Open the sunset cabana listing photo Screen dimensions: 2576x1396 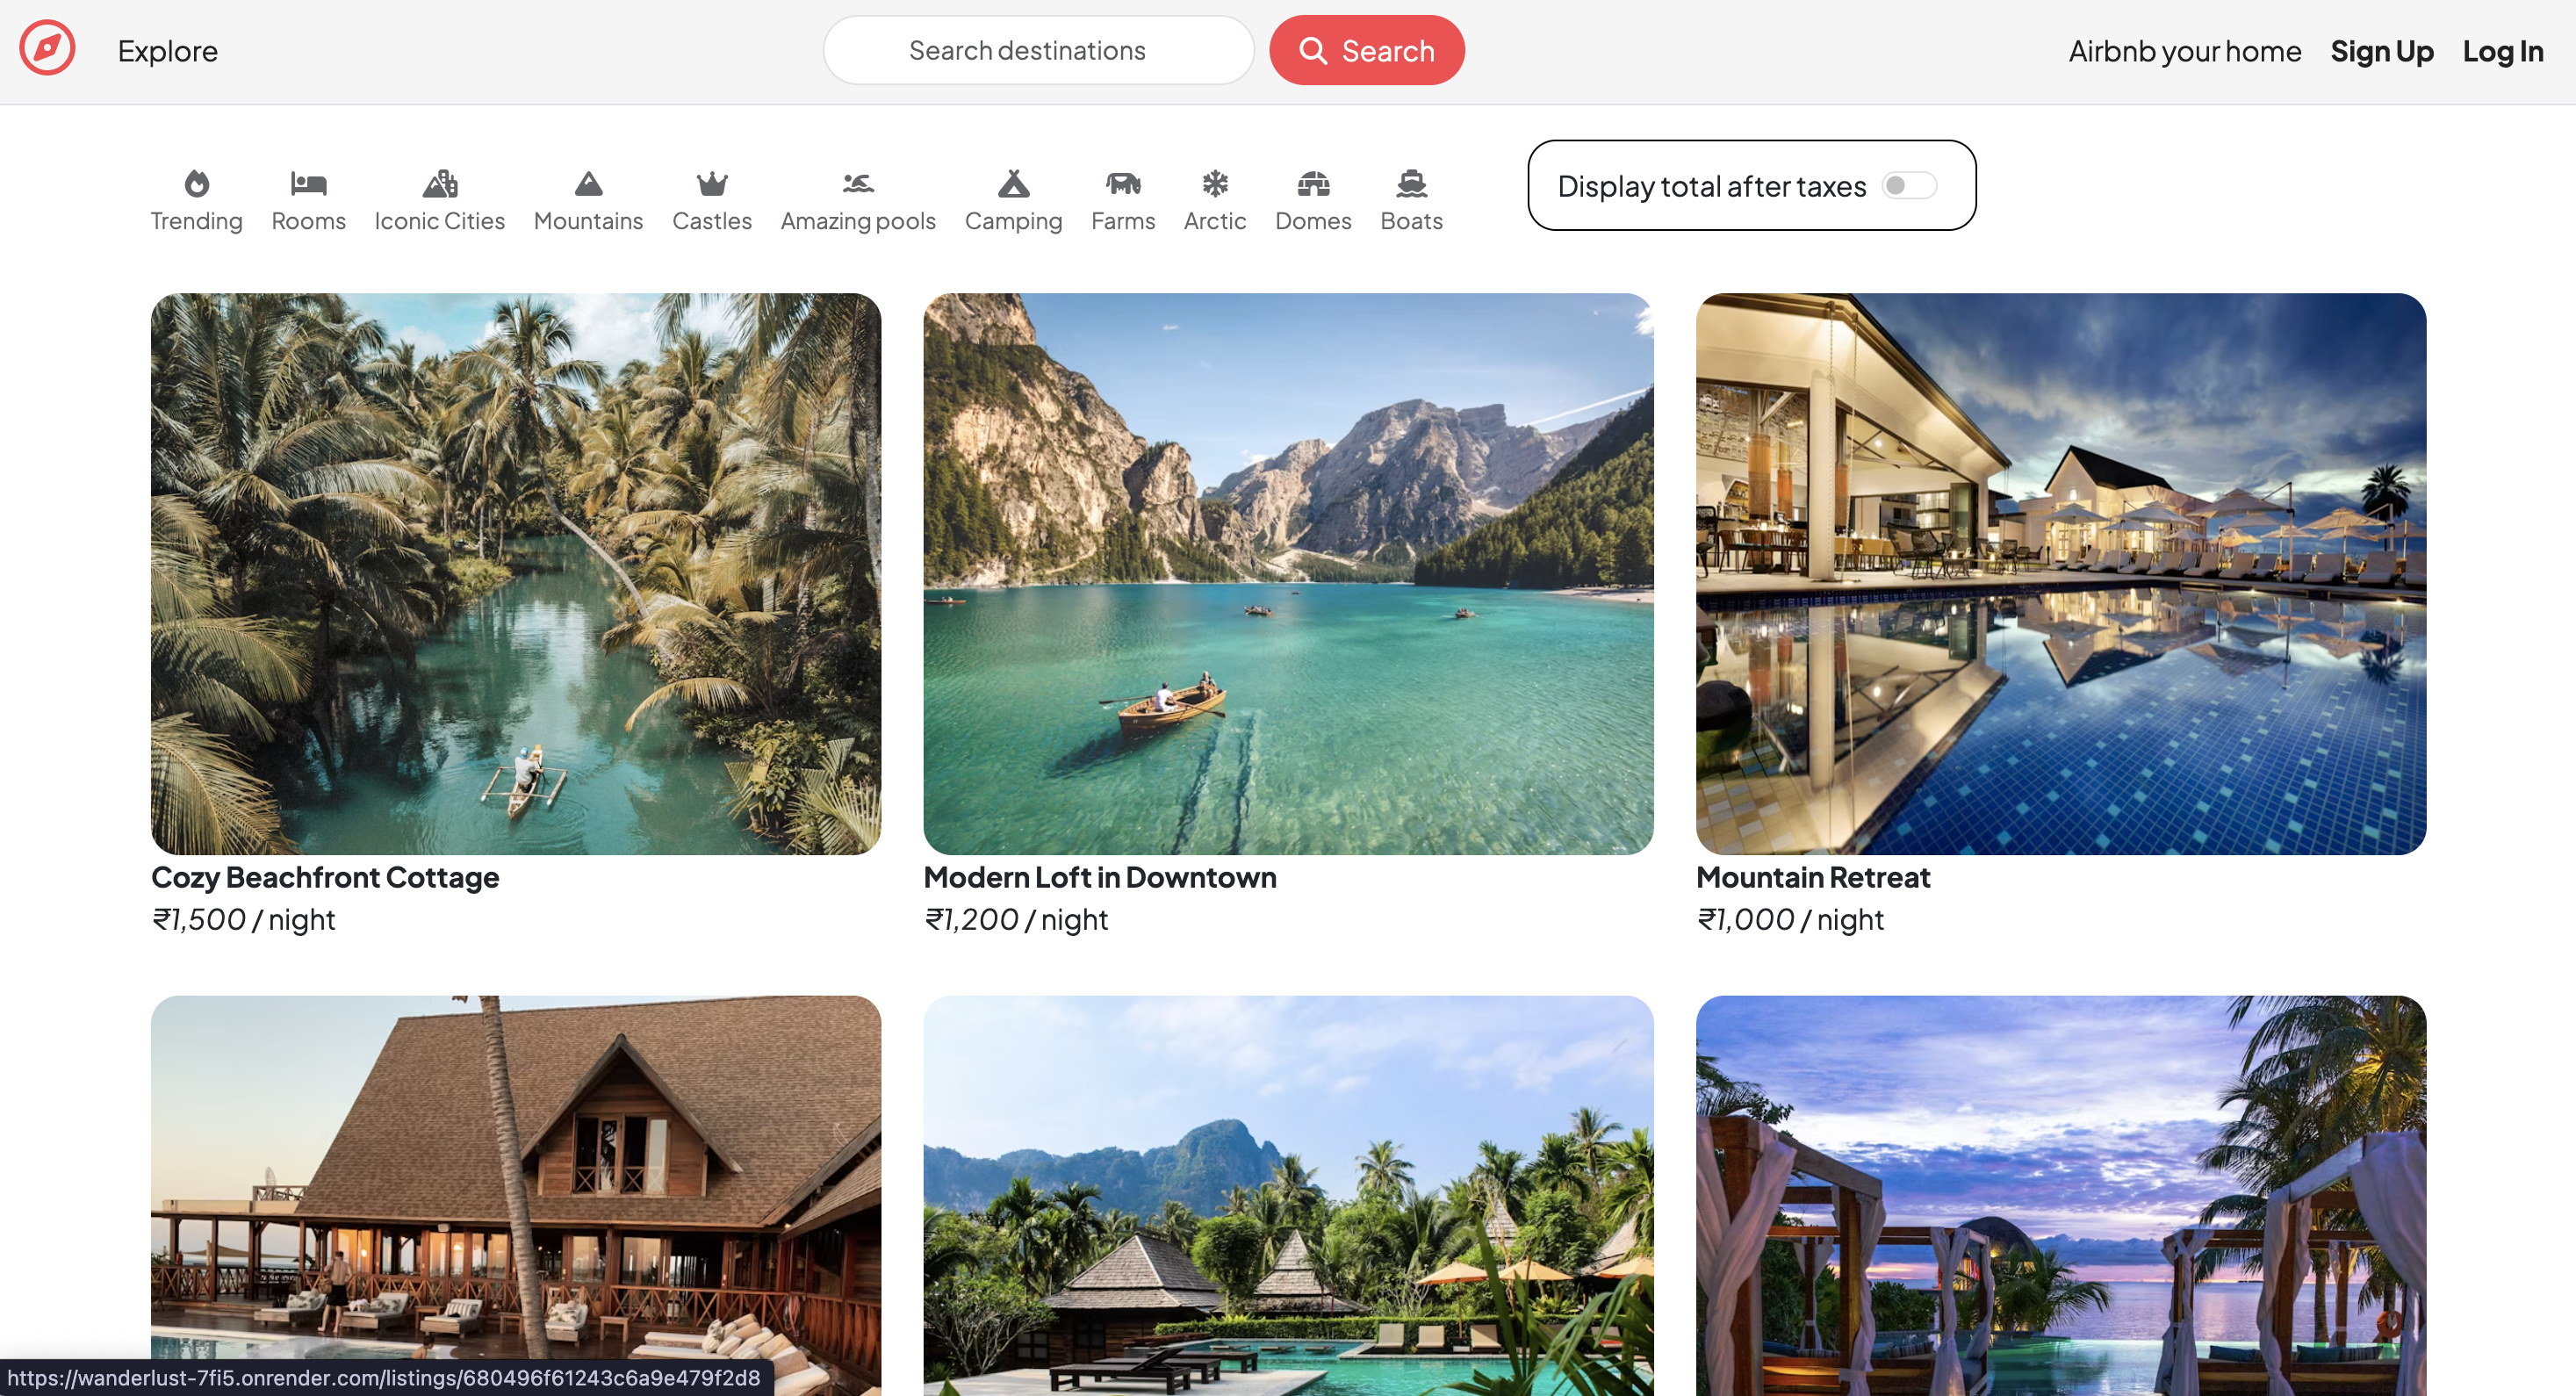click(2061, 1195)
